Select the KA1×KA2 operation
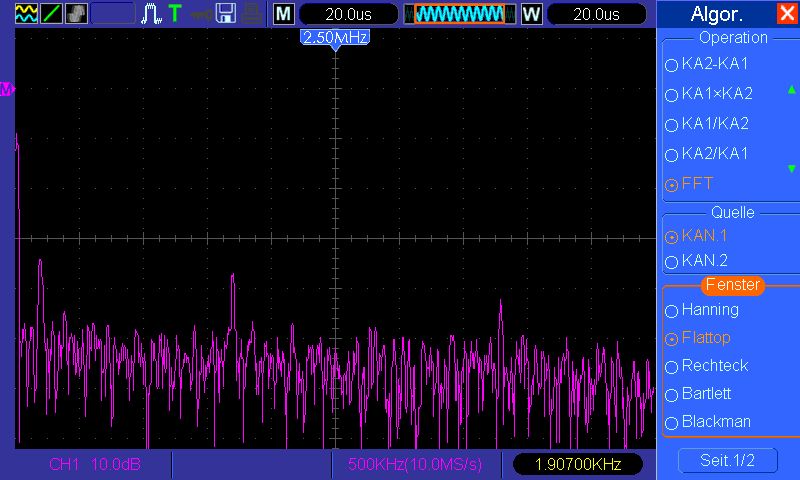 click(x=709, y=94)
